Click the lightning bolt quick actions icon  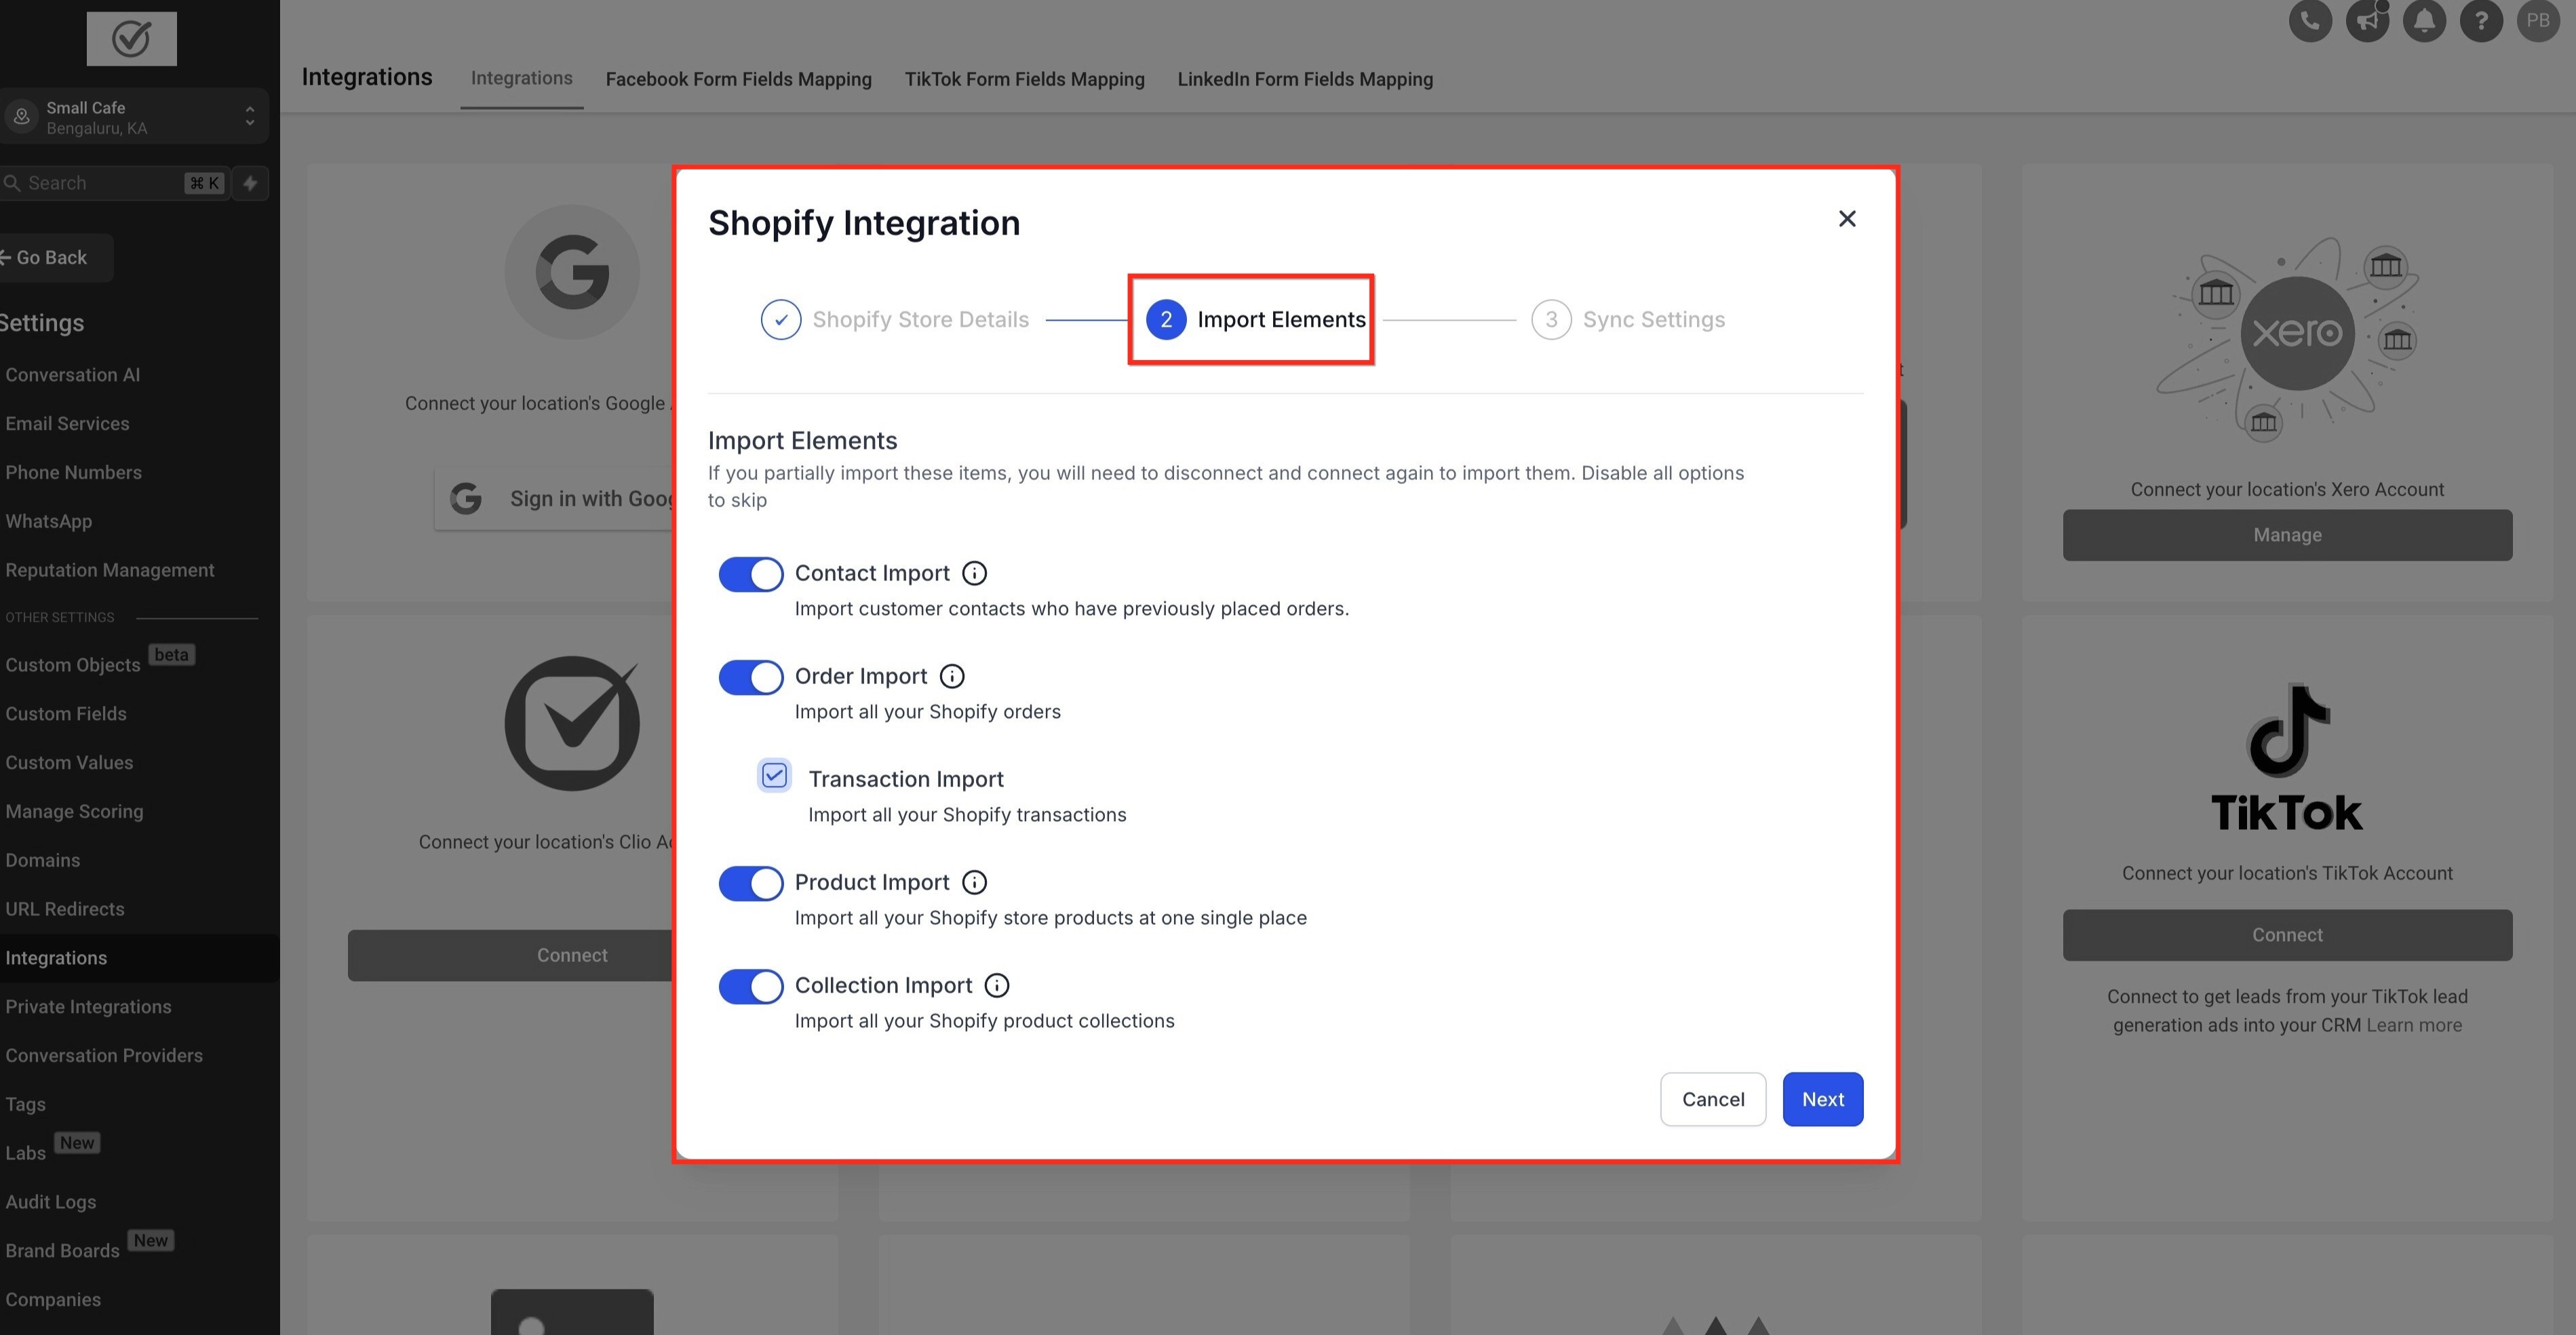point(251,183)
